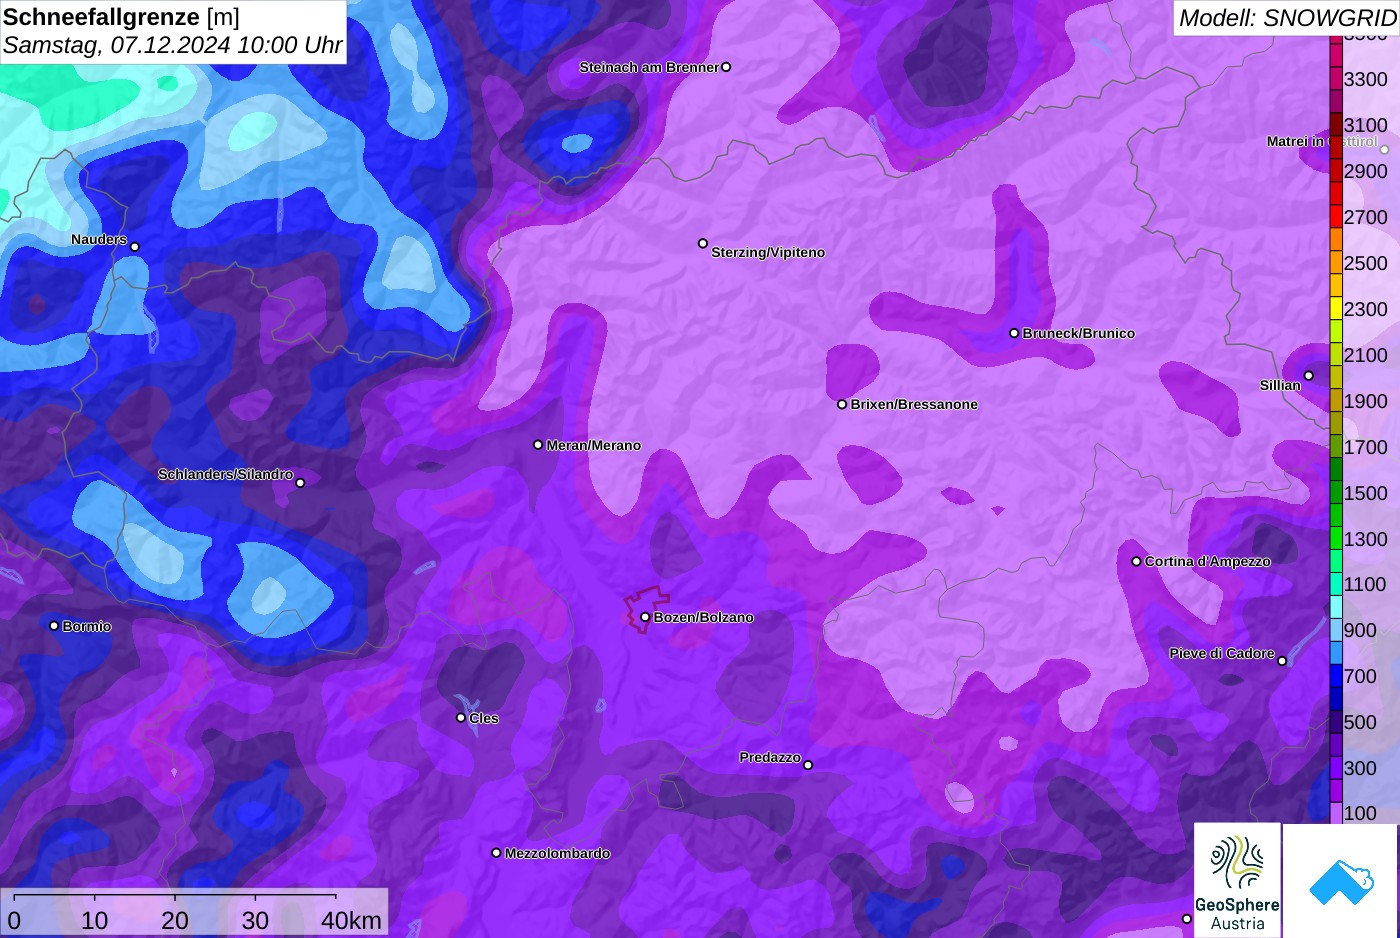Image resolution: width=1400 pixels, height=938 pixels.
Task: Click the Mezzolombardo city label
Action: click(x=557, y=853)
